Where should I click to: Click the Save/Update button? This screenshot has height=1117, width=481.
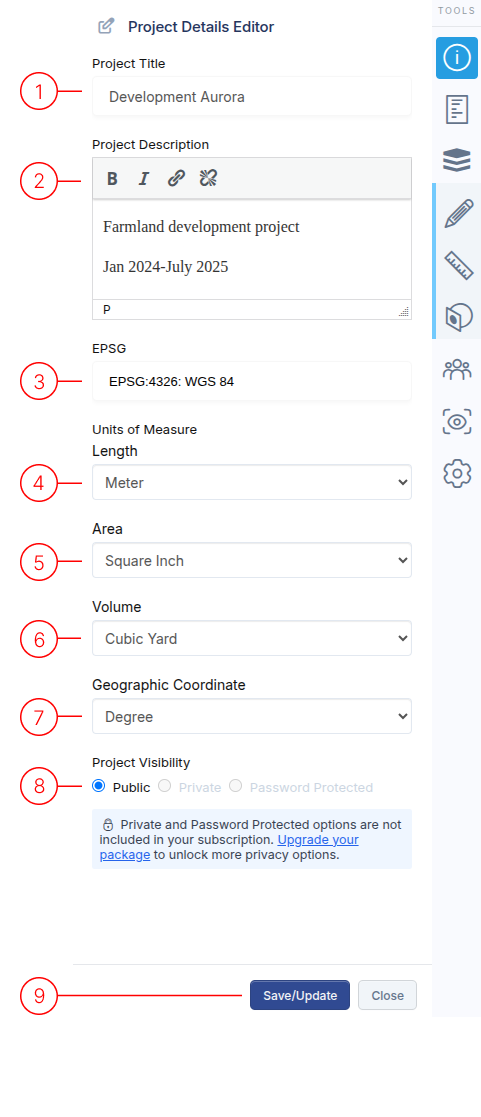[300, 995]
